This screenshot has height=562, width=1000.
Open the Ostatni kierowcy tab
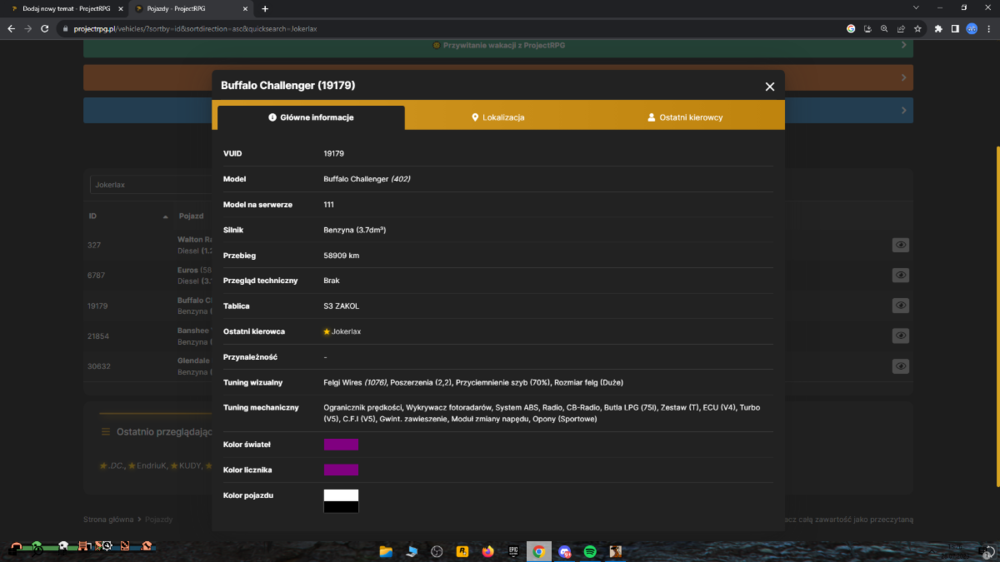686,117
